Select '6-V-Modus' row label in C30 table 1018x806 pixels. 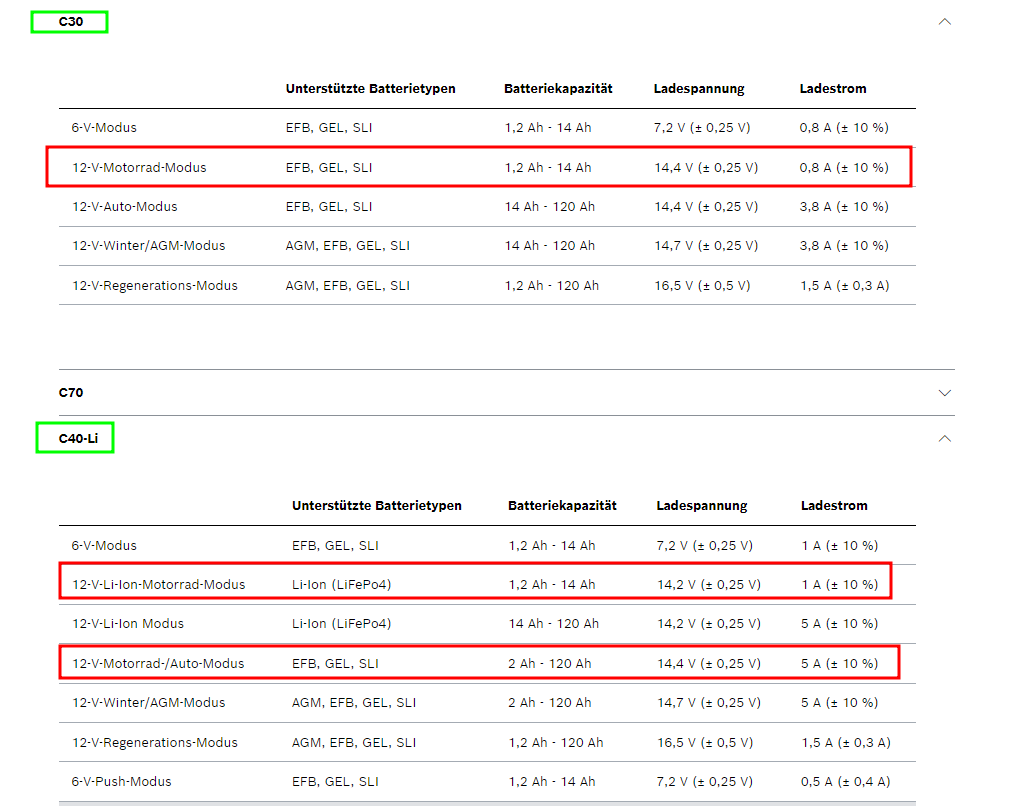(104, 127)
